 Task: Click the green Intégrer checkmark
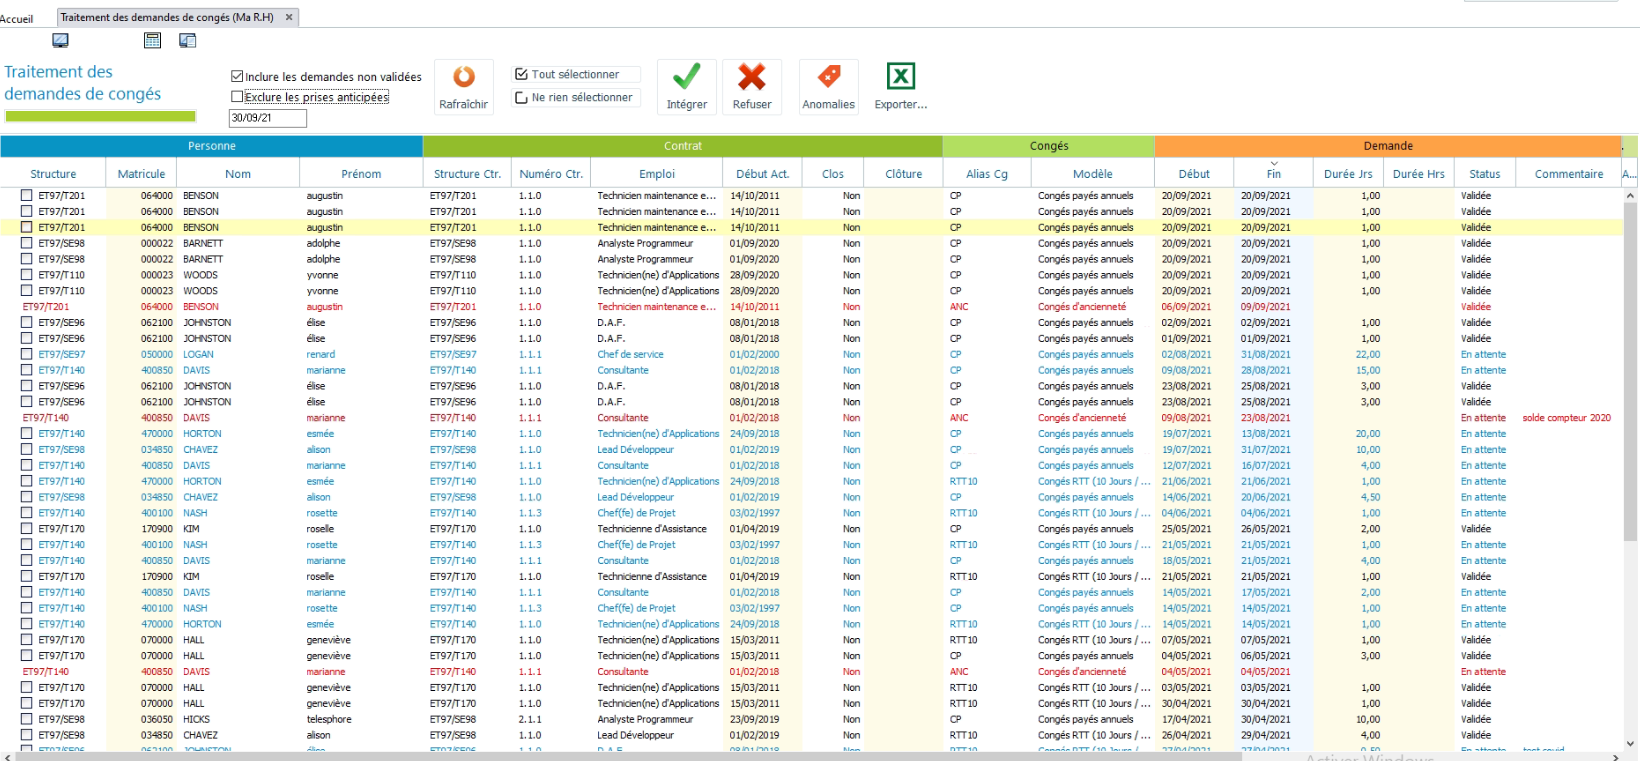coord(687,77)
